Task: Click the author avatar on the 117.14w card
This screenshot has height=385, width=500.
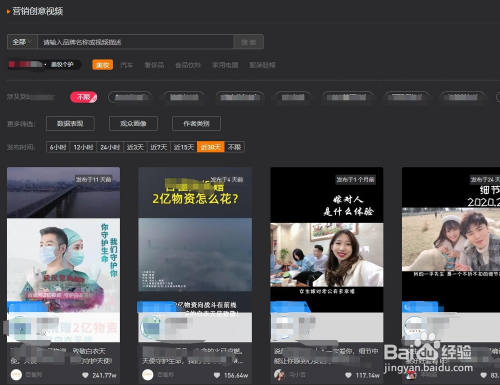Action: click(x=279, y=375)
